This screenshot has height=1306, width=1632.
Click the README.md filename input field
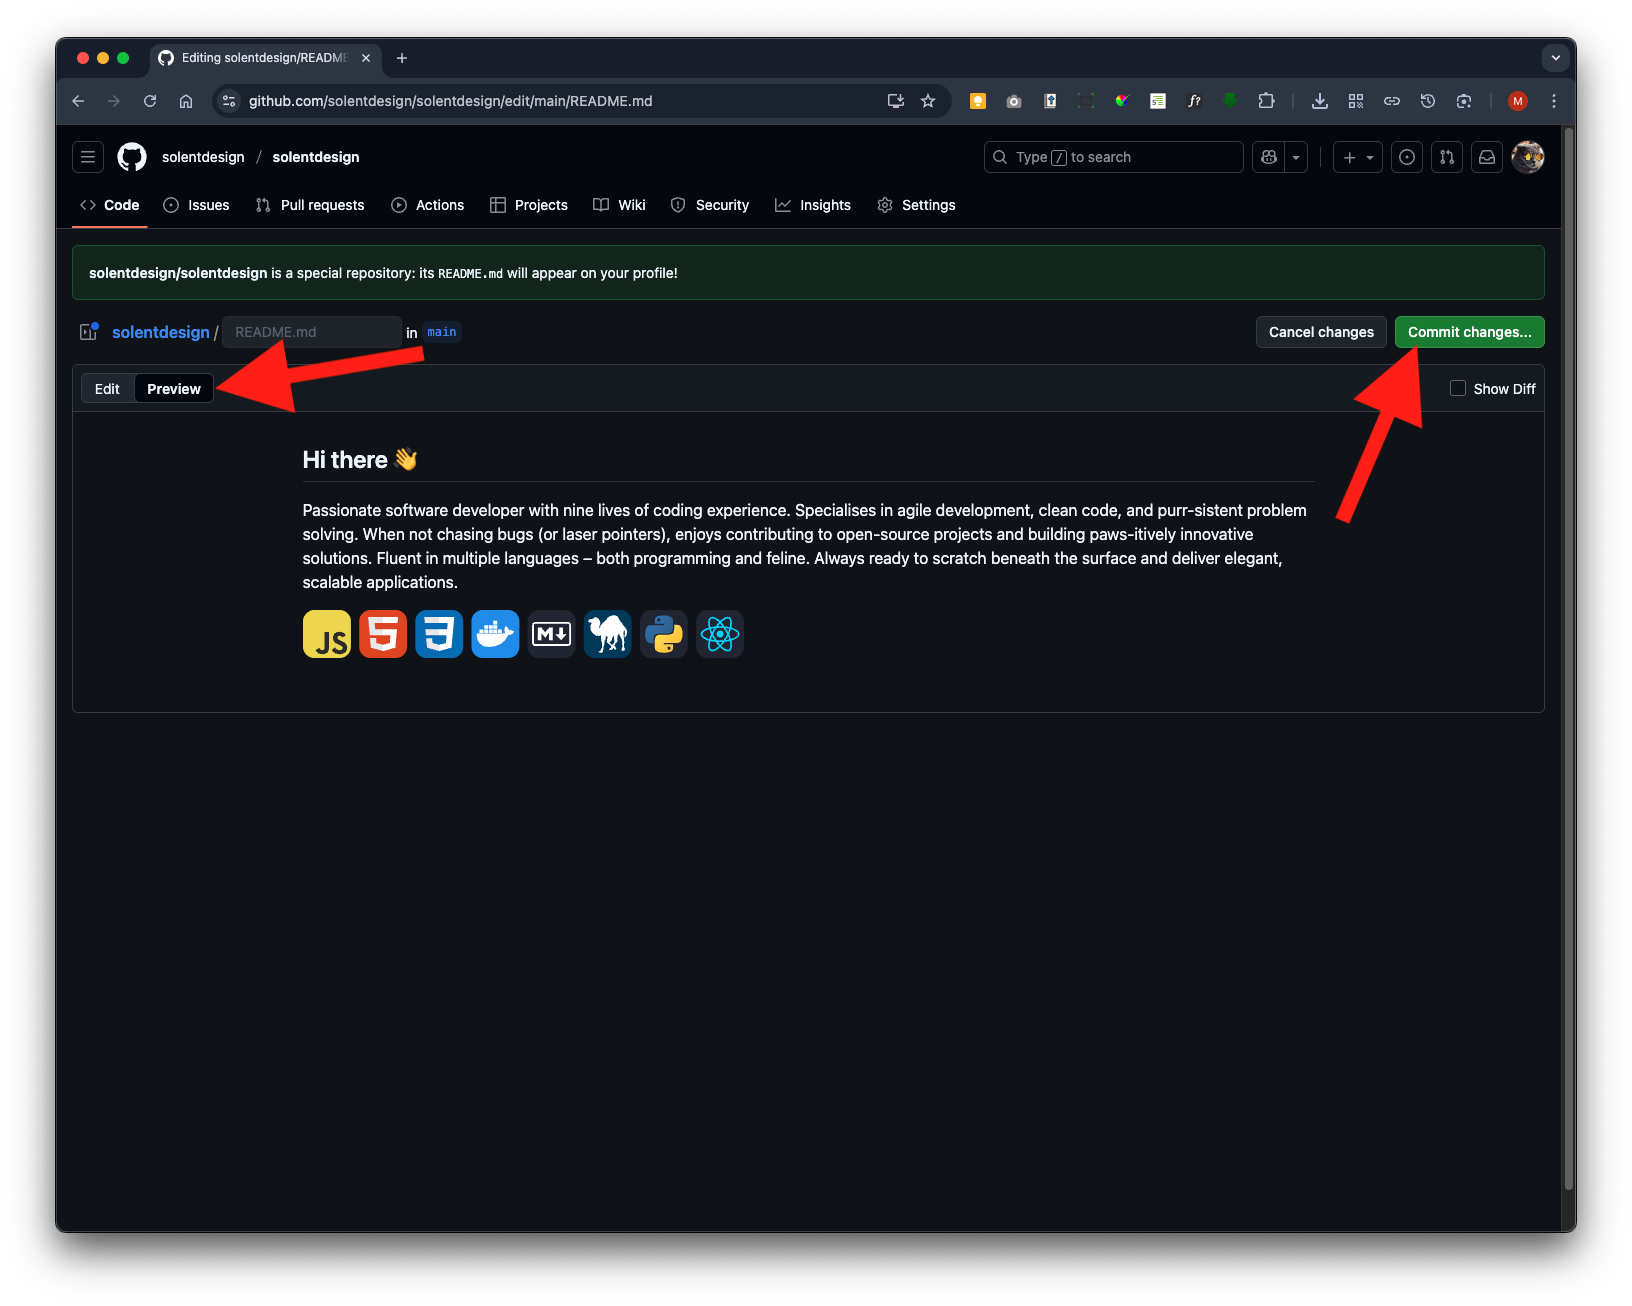tap(311, 332)
